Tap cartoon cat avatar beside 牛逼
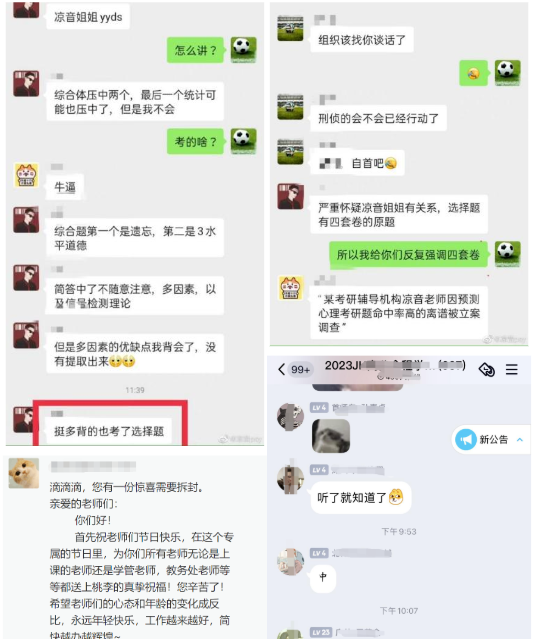This screenshot has height=639, width=535. click(26, 175)
